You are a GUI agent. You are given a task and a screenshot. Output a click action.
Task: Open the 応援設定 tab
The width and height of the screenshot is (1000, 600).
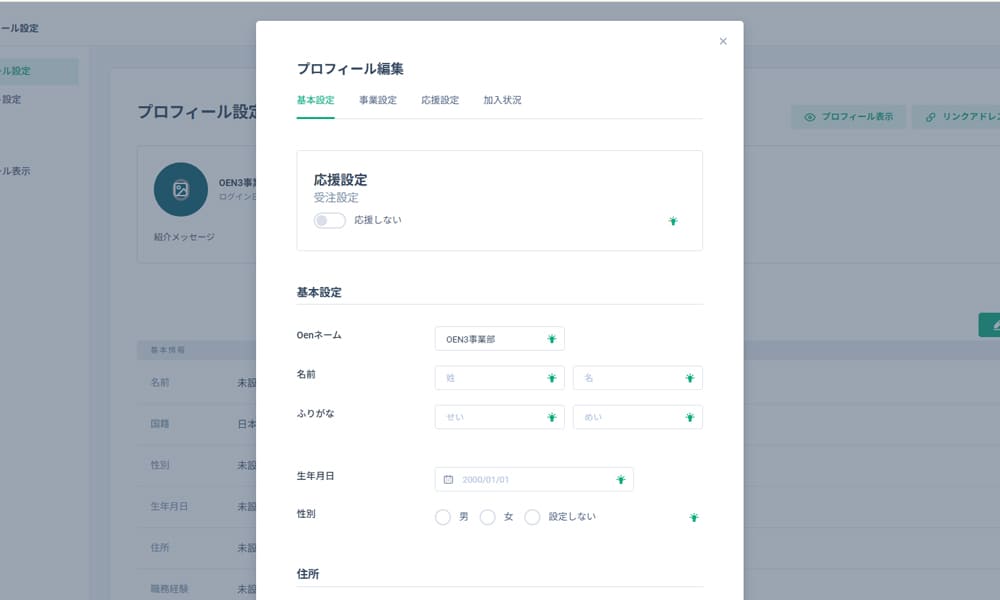pyautogui.click(x=440, y=100)
